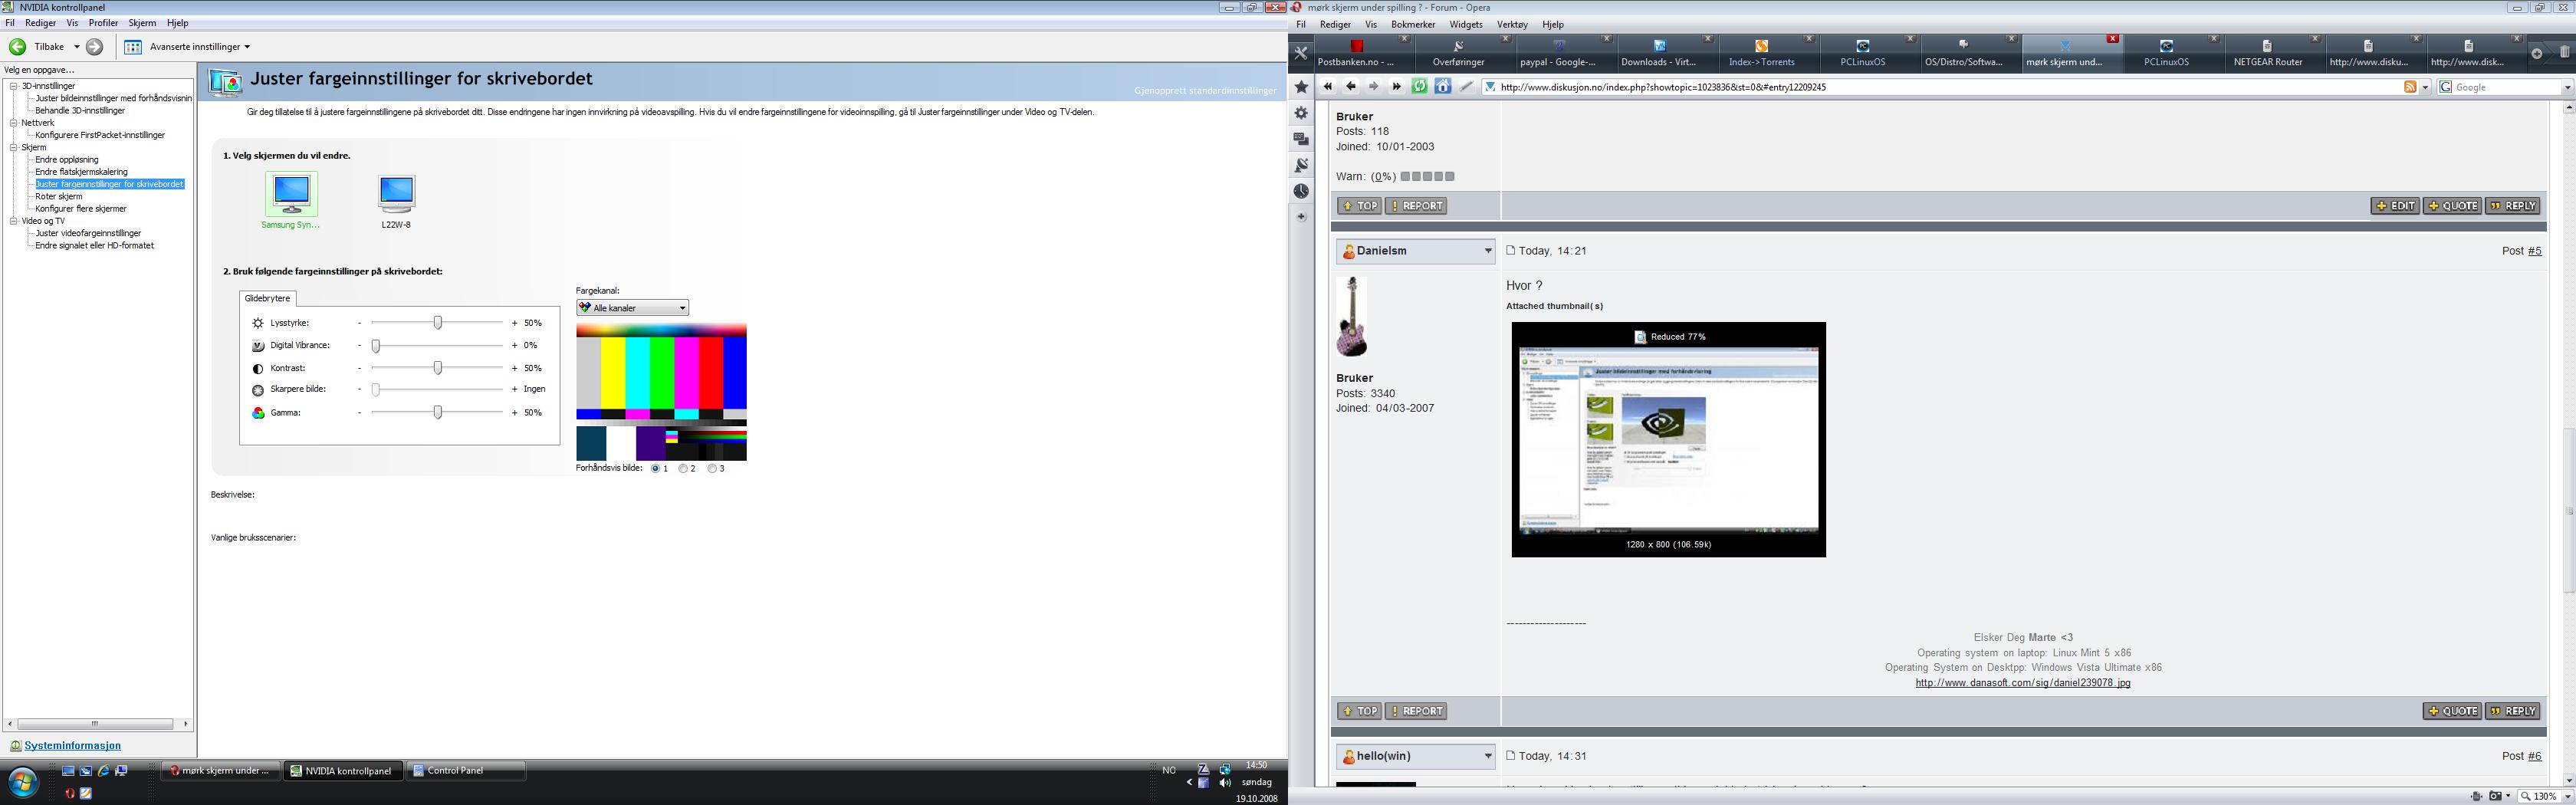Select Endre oppløsning in the task tree
The height and width of the screenshot is (805, 2576).
tap(67, 160)
